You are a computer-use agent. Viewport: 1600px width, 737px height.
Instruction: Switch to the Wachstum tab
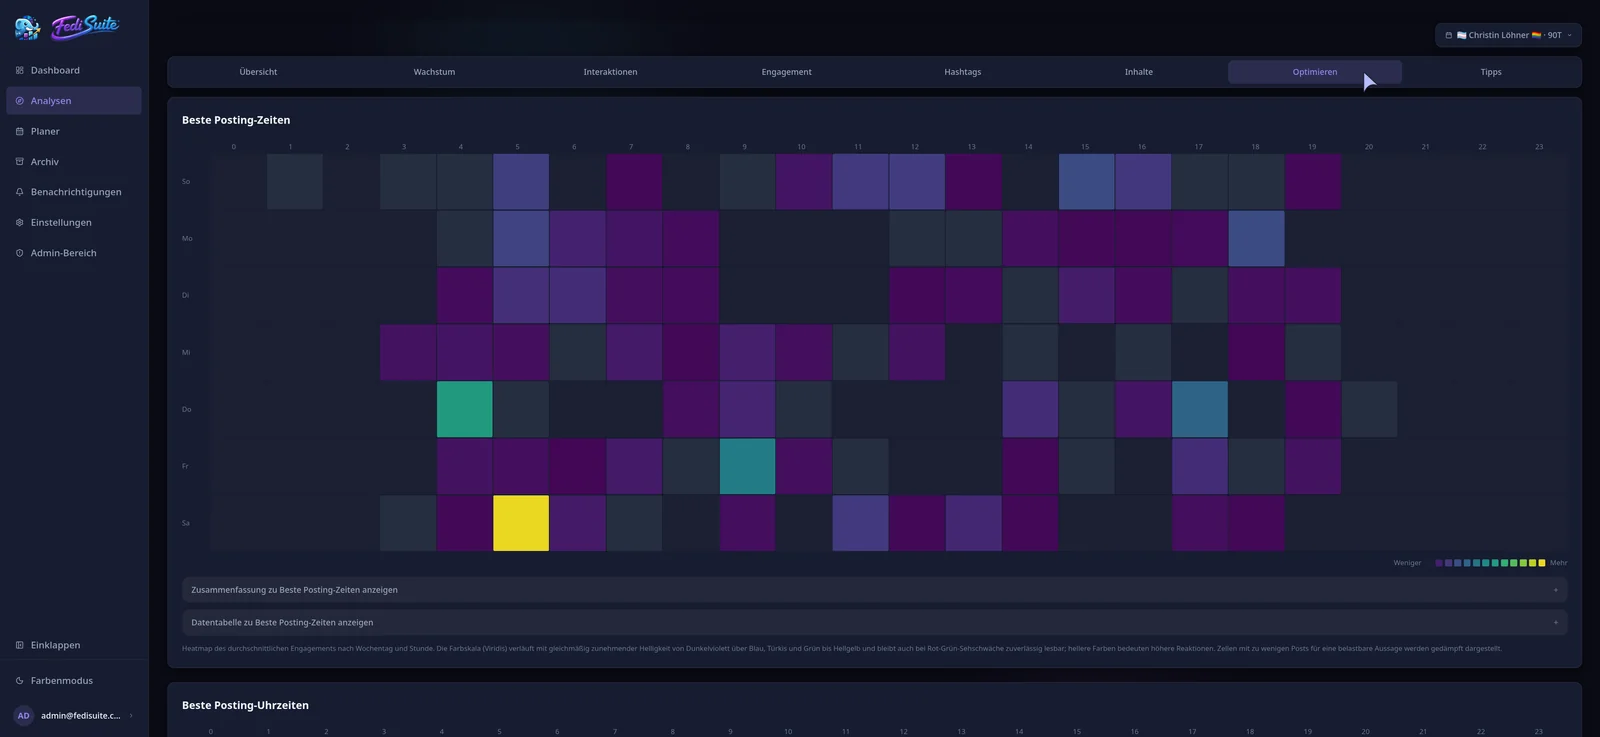[434, 72]
